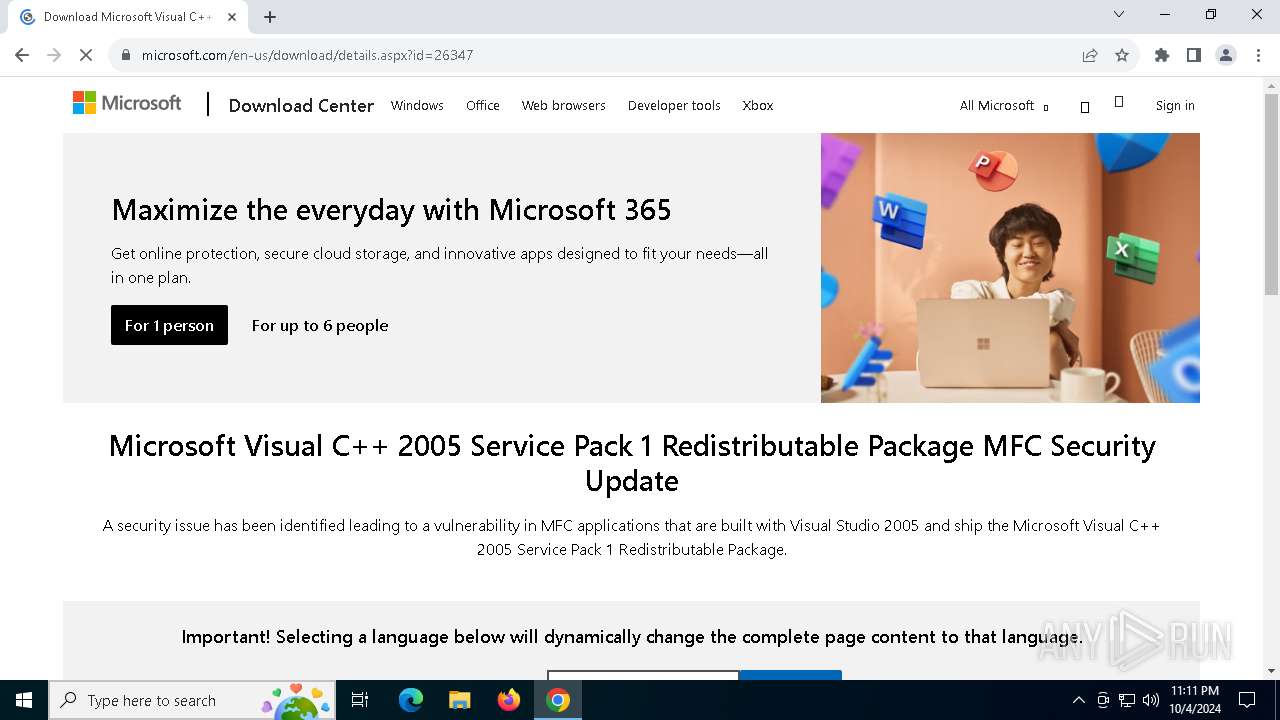Click the For 1 person button

169,325
